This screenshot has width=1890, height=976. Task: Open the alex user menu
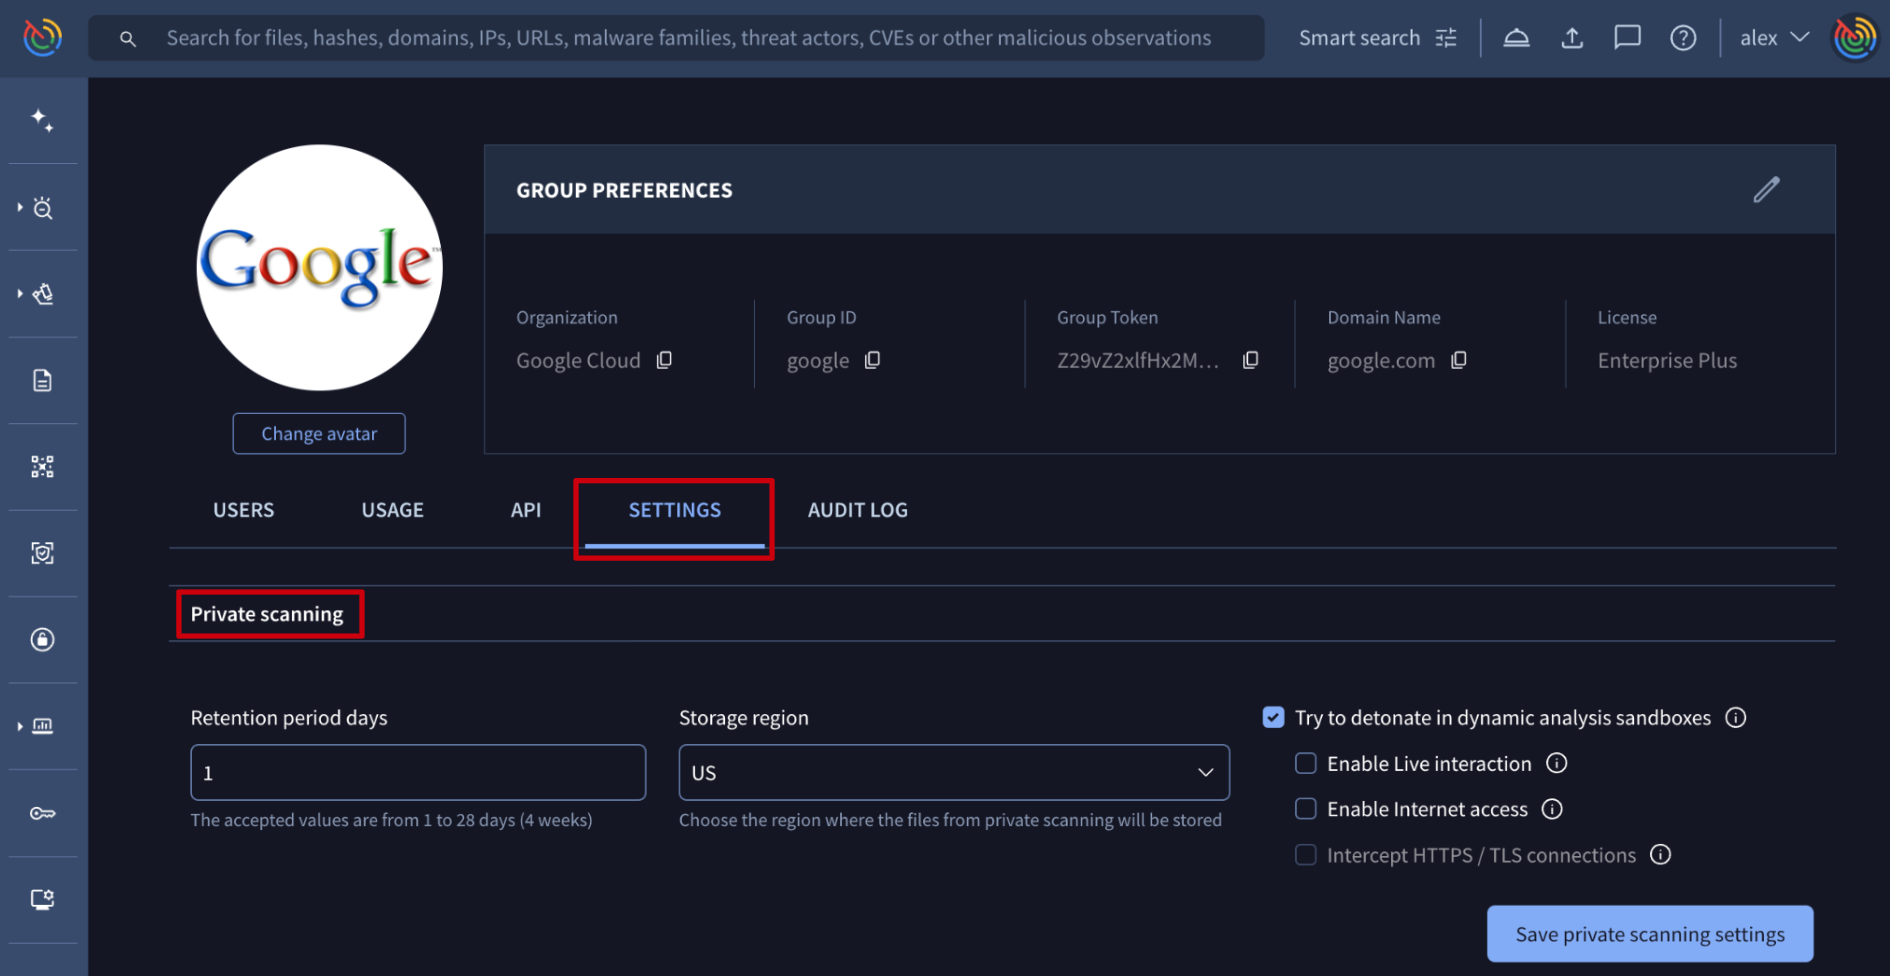tap(1774, 38)
